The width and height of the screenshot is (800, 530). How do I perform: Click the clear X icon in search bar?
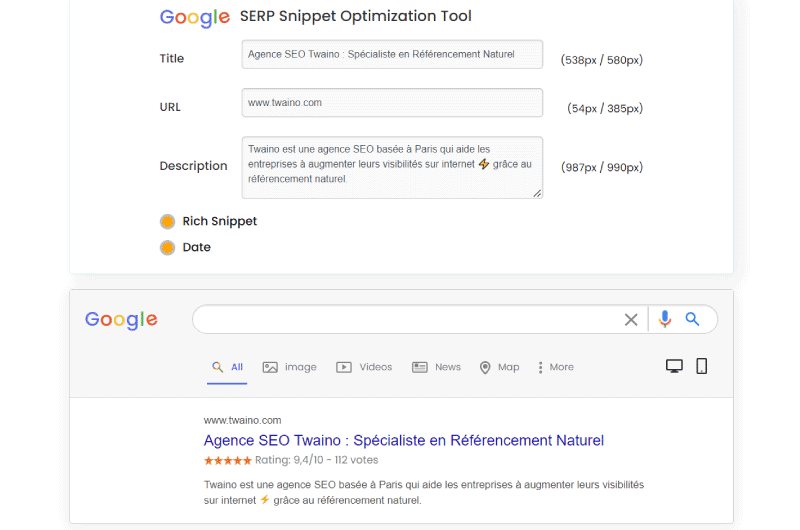click(x=631, y=320)
